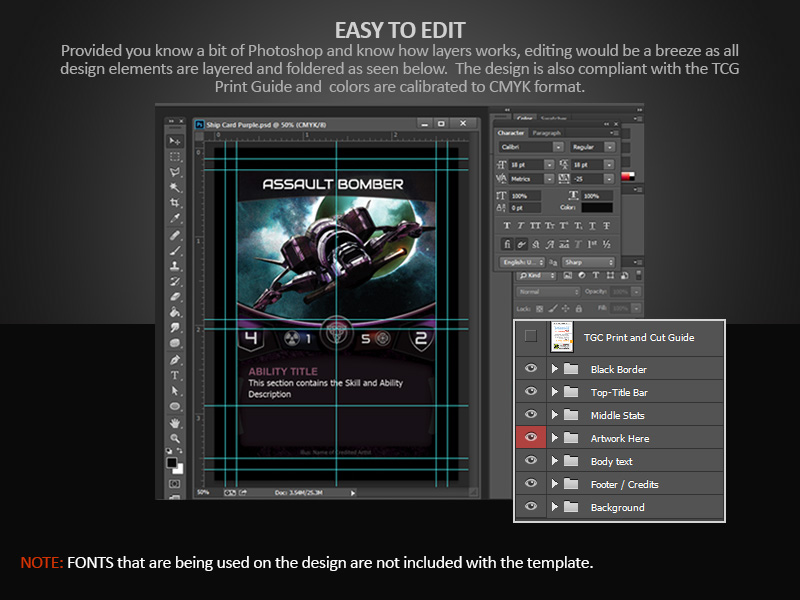Apply Superscript text style
Screen dimensions: 800x600
[x=564, y=226]
